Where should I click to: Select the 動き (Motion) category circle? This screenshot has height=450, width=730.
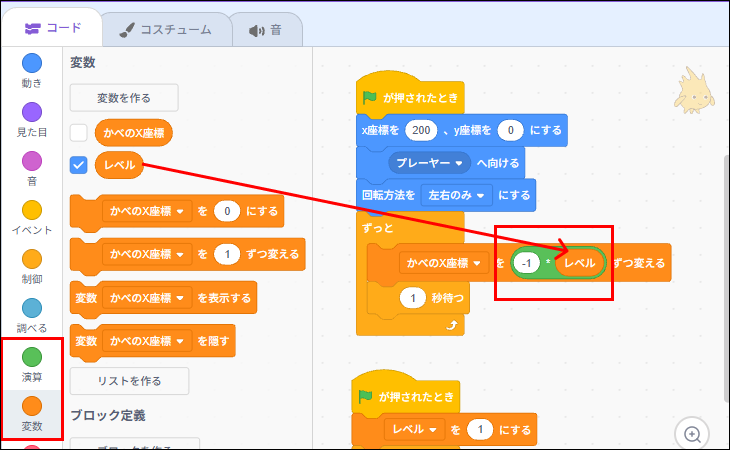click(32, 65)
